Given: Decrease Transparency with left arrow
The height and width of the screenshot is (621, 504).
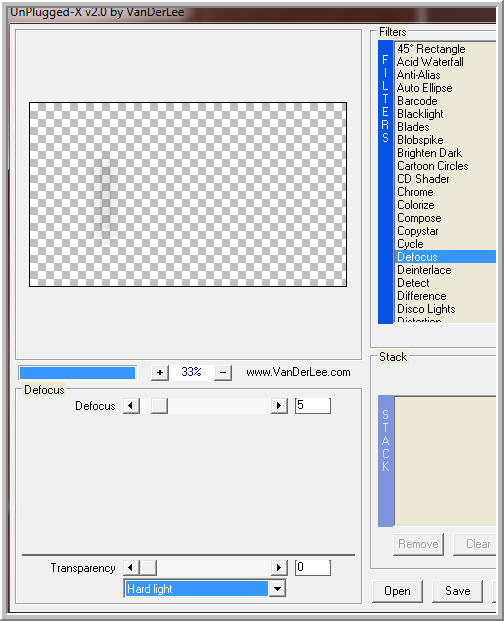Looking at the screenshot, I should coord(131,568).
